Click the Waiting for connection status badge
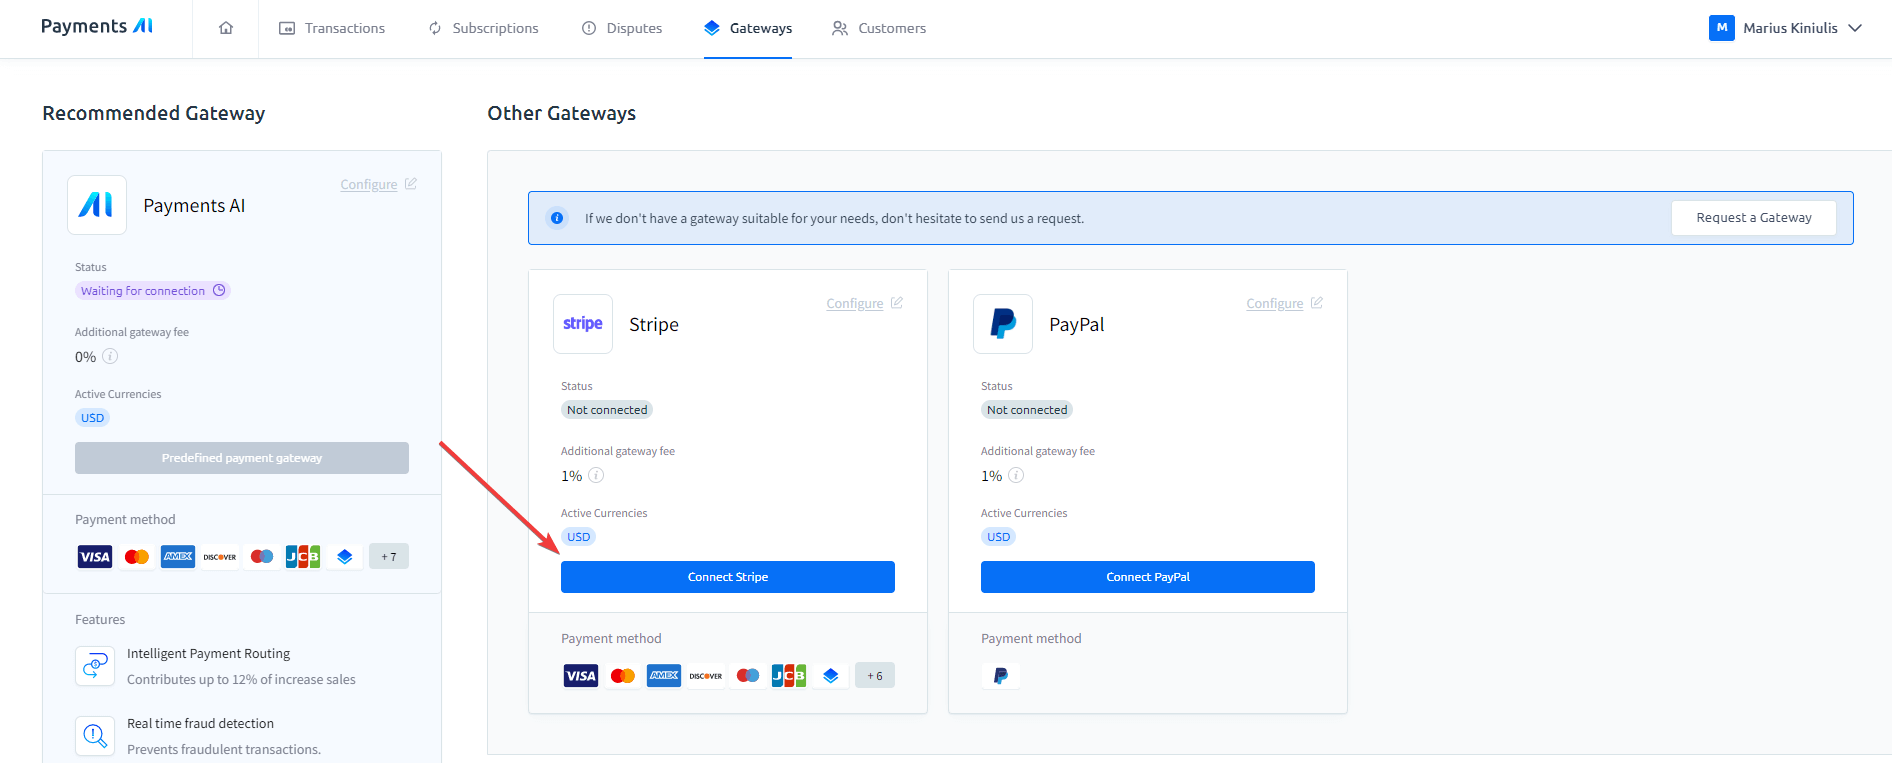The image size is (1892, 763). pos(152,291)
